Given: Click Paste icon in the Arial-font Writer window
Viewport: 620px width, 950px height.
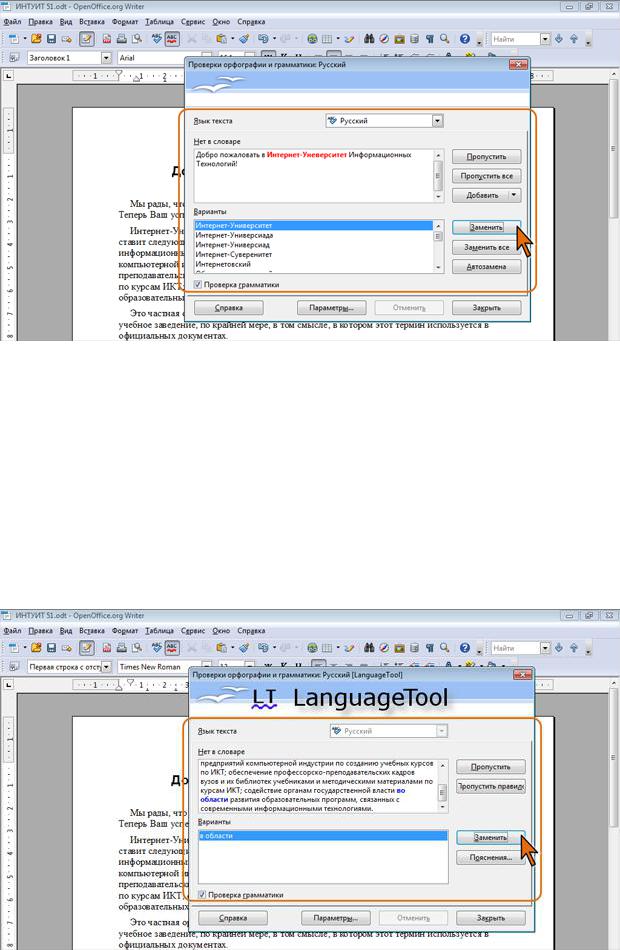Looking at the screenshot, I should (222, 39).
